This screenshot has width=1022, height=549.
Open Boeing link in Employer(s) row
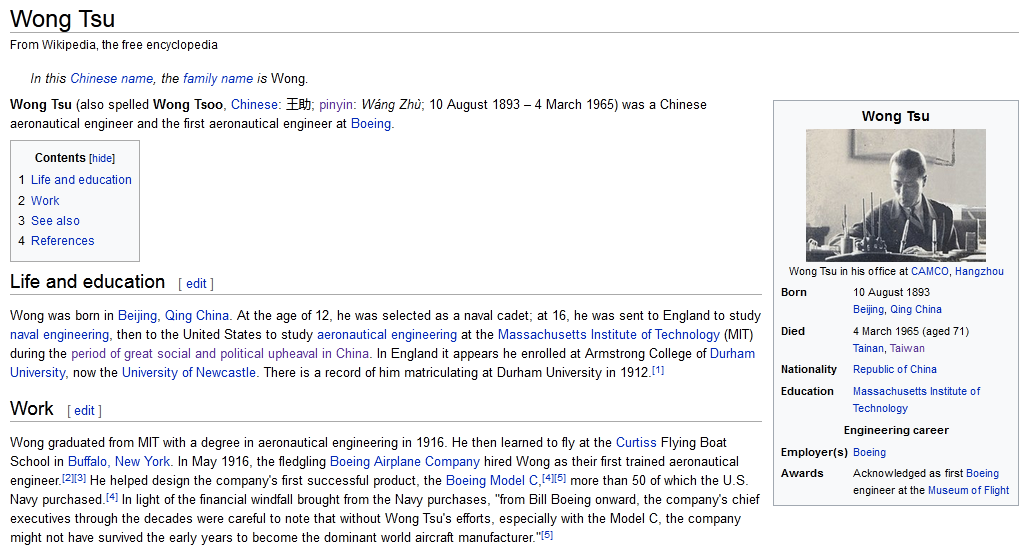[x=869, y=452]
